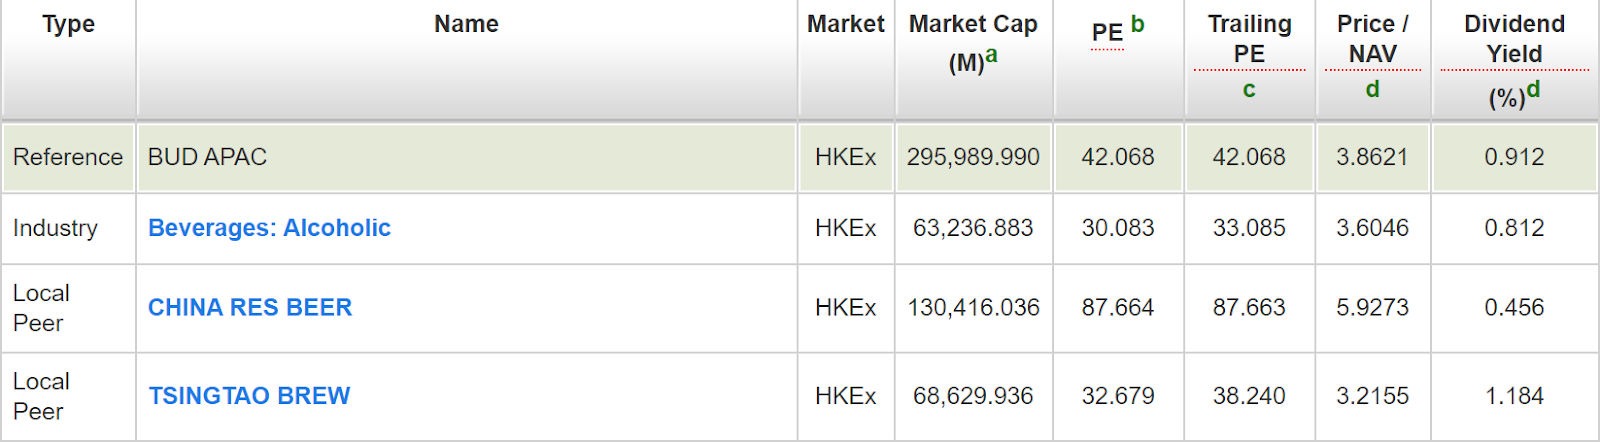Select Local Peer cell in CHINA RES BEER row
The image size is (1600, 442).
point(68,308)
